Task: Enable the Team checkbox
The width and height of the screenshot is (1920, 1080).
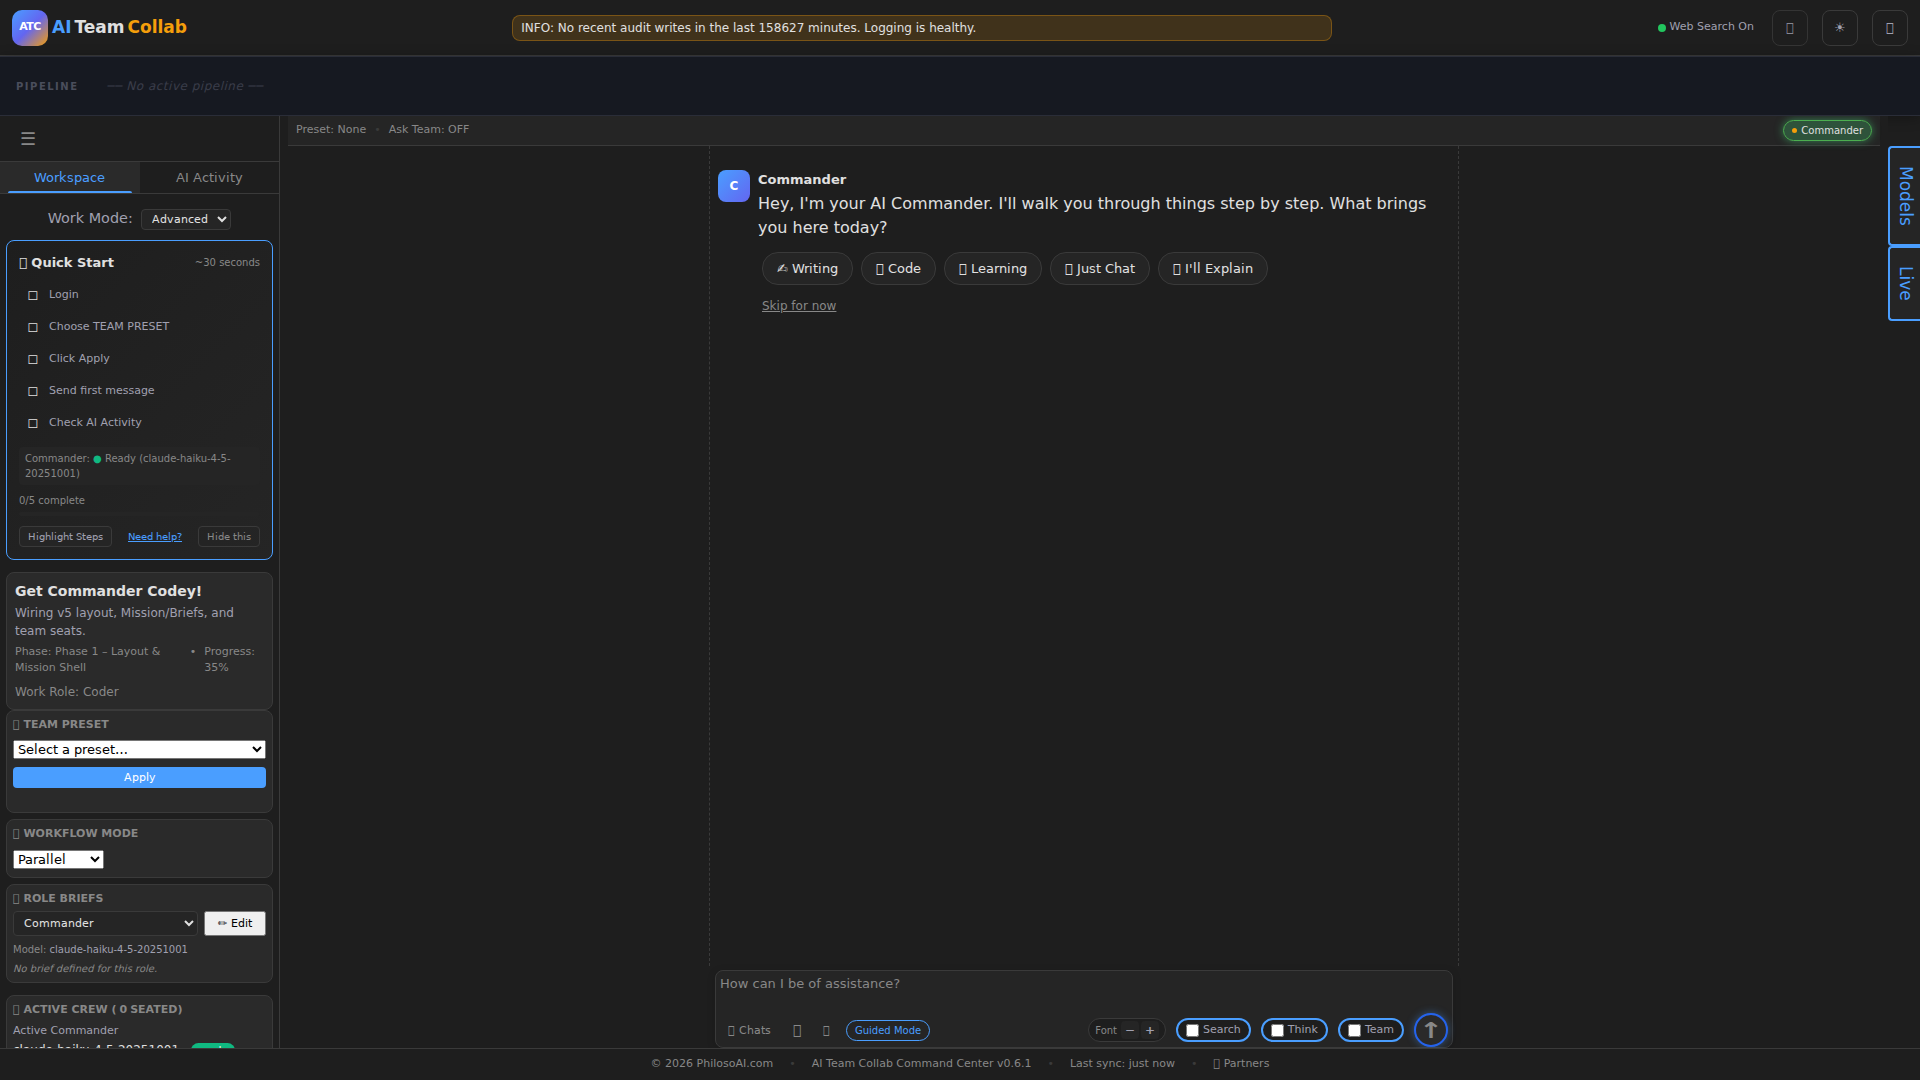Action: pos(1354,1030)
